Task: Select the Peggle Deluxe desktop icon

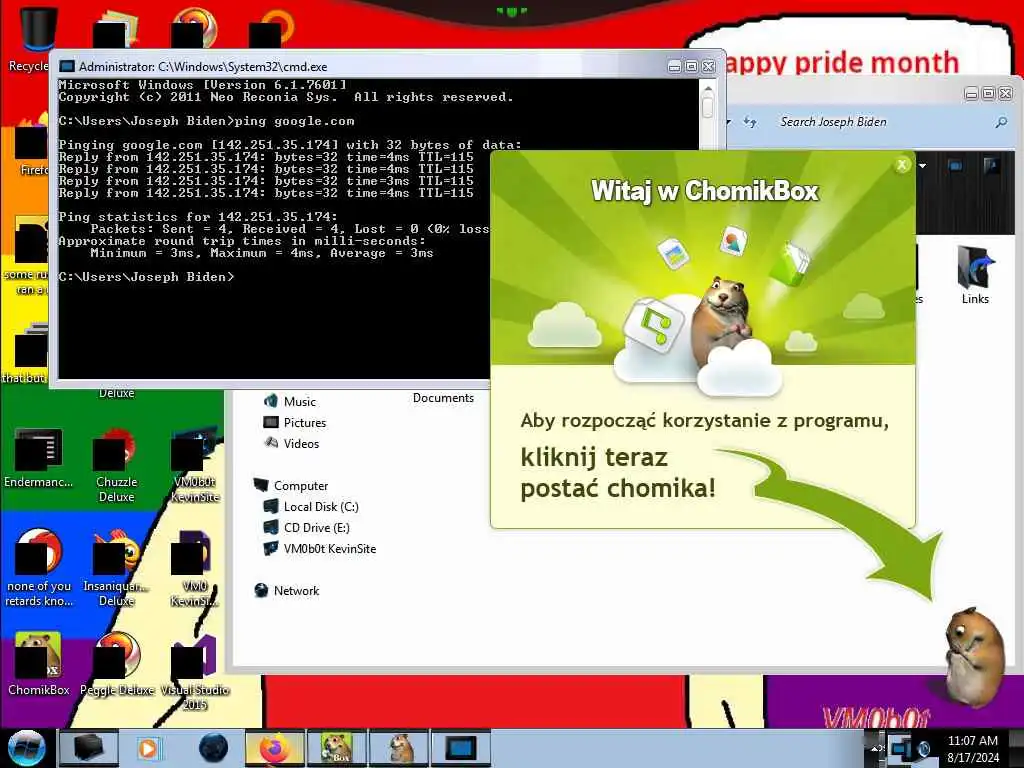Action: tap(117, 664)
